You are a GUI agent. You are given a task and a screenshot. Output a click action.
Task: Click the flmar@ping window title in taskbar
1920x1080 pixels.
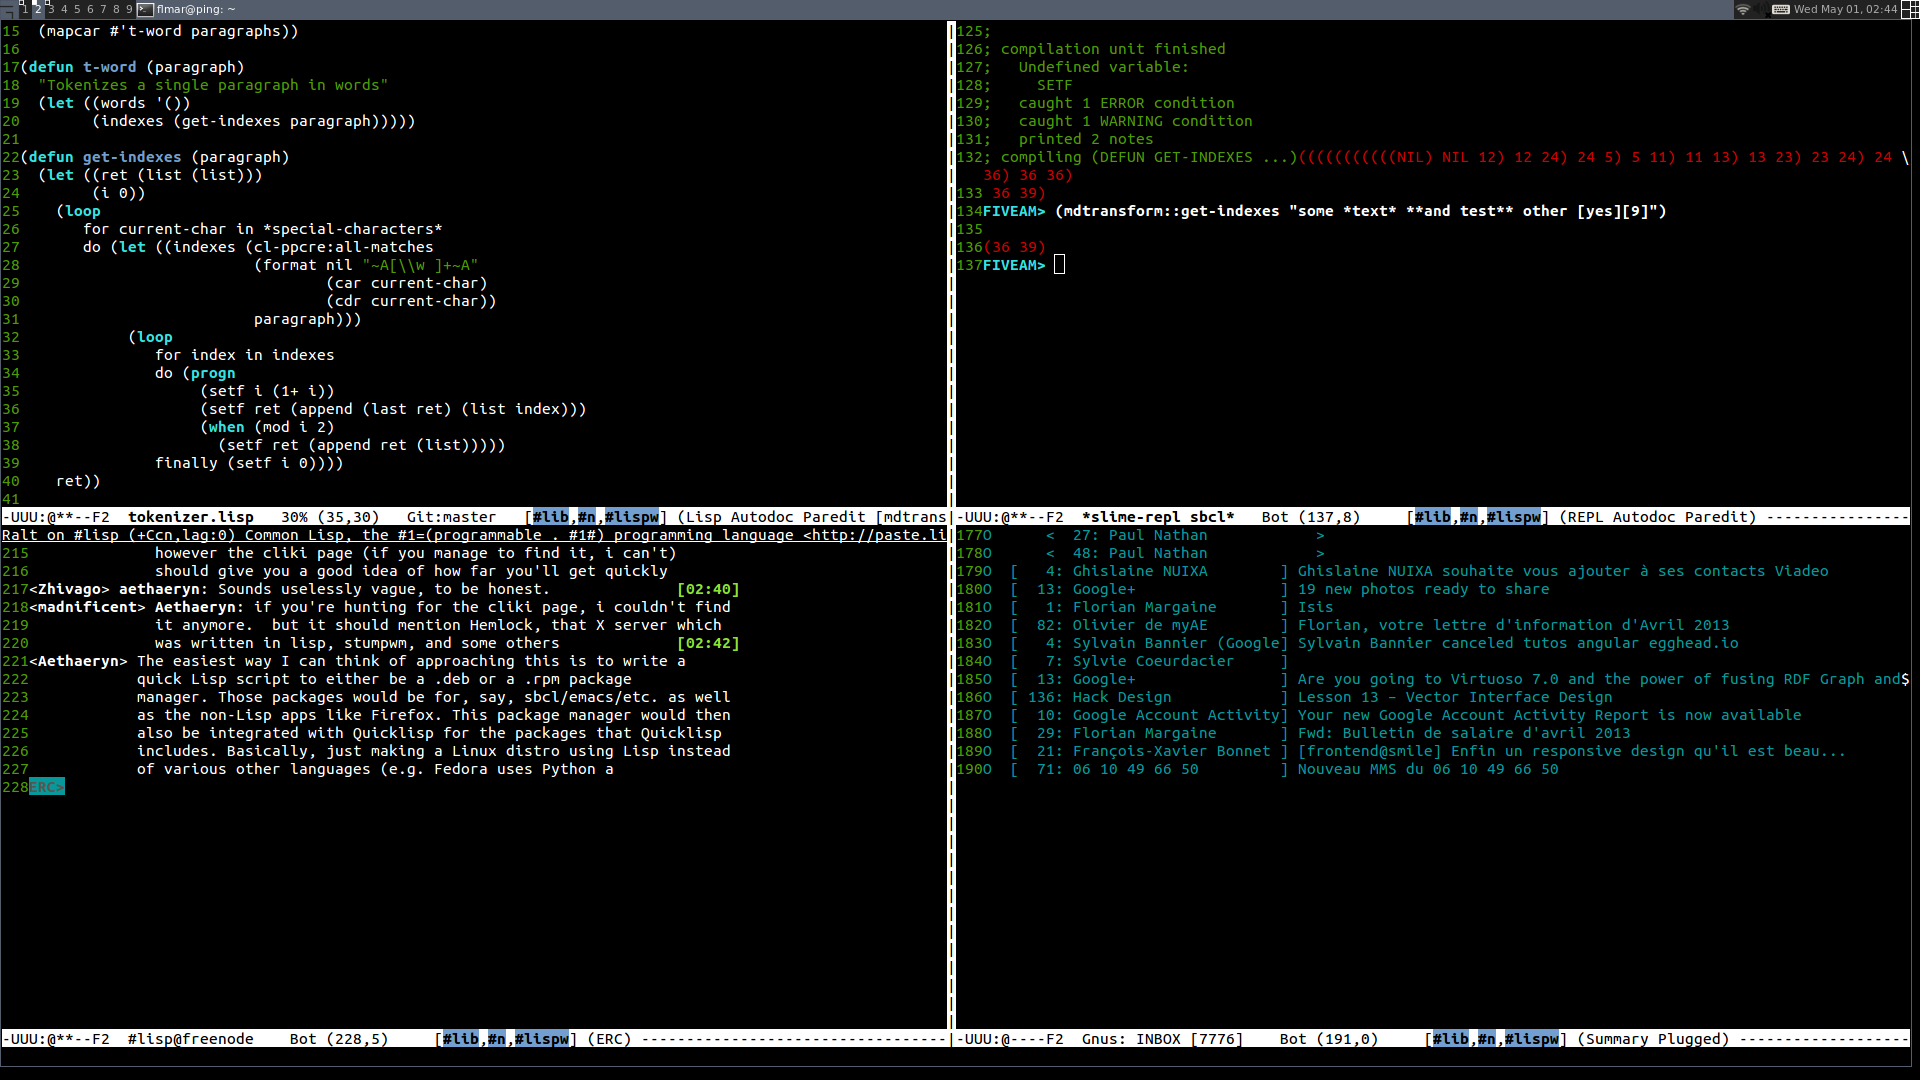tap(196, 9)
